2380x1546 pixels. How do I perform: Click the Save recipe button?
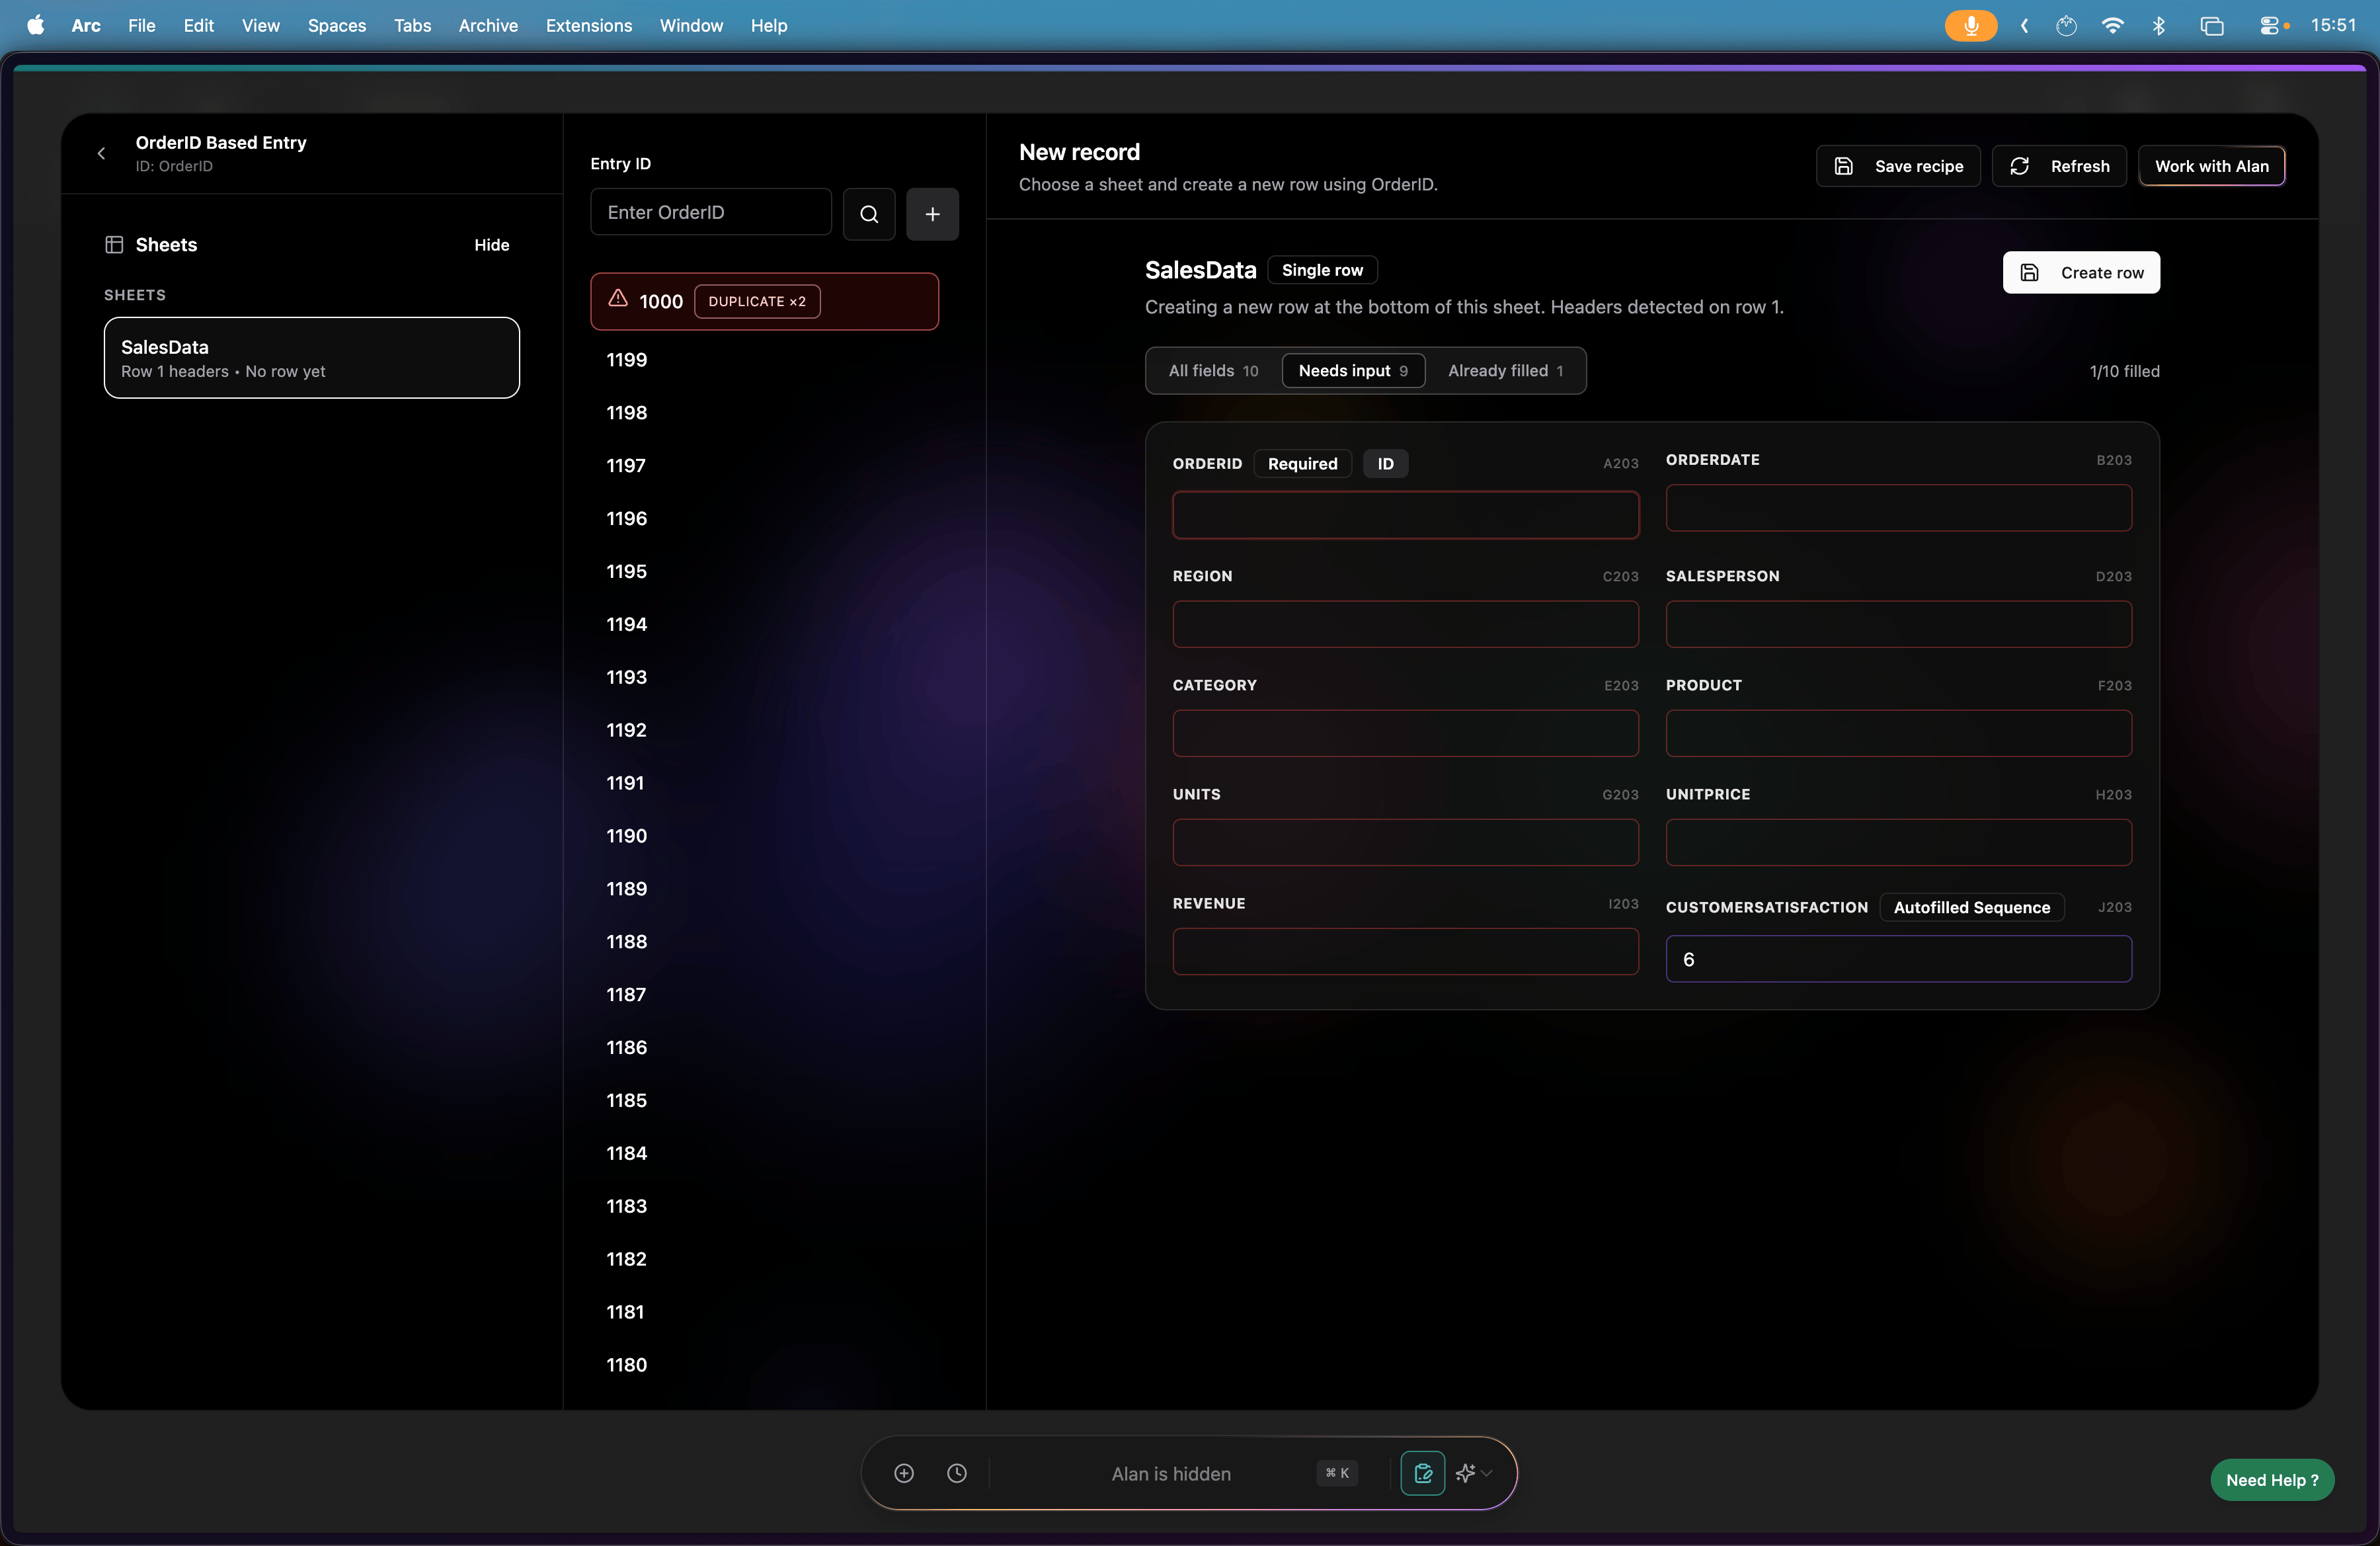pyautogui.click(x=1898, y=166)
